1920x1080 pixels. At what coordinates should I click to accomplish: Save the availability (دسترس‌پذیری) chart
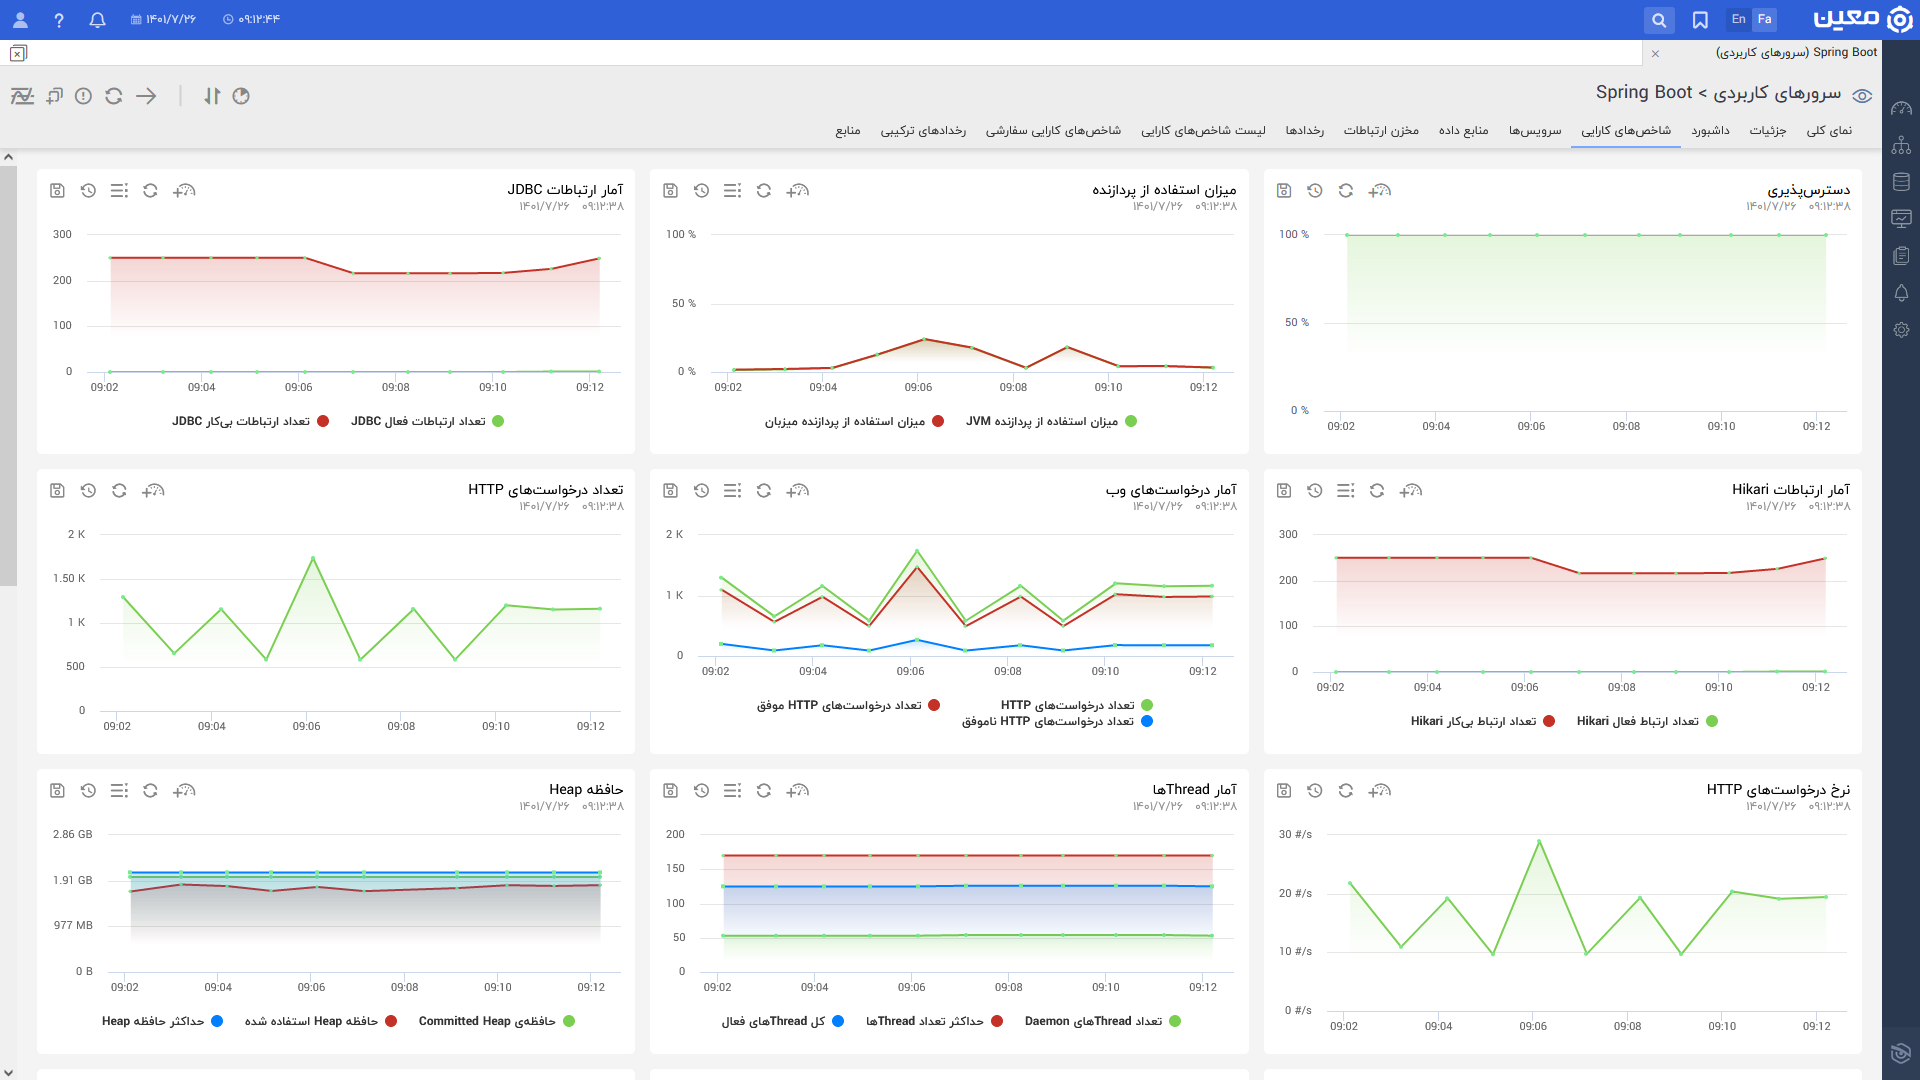coord(1284,190)
